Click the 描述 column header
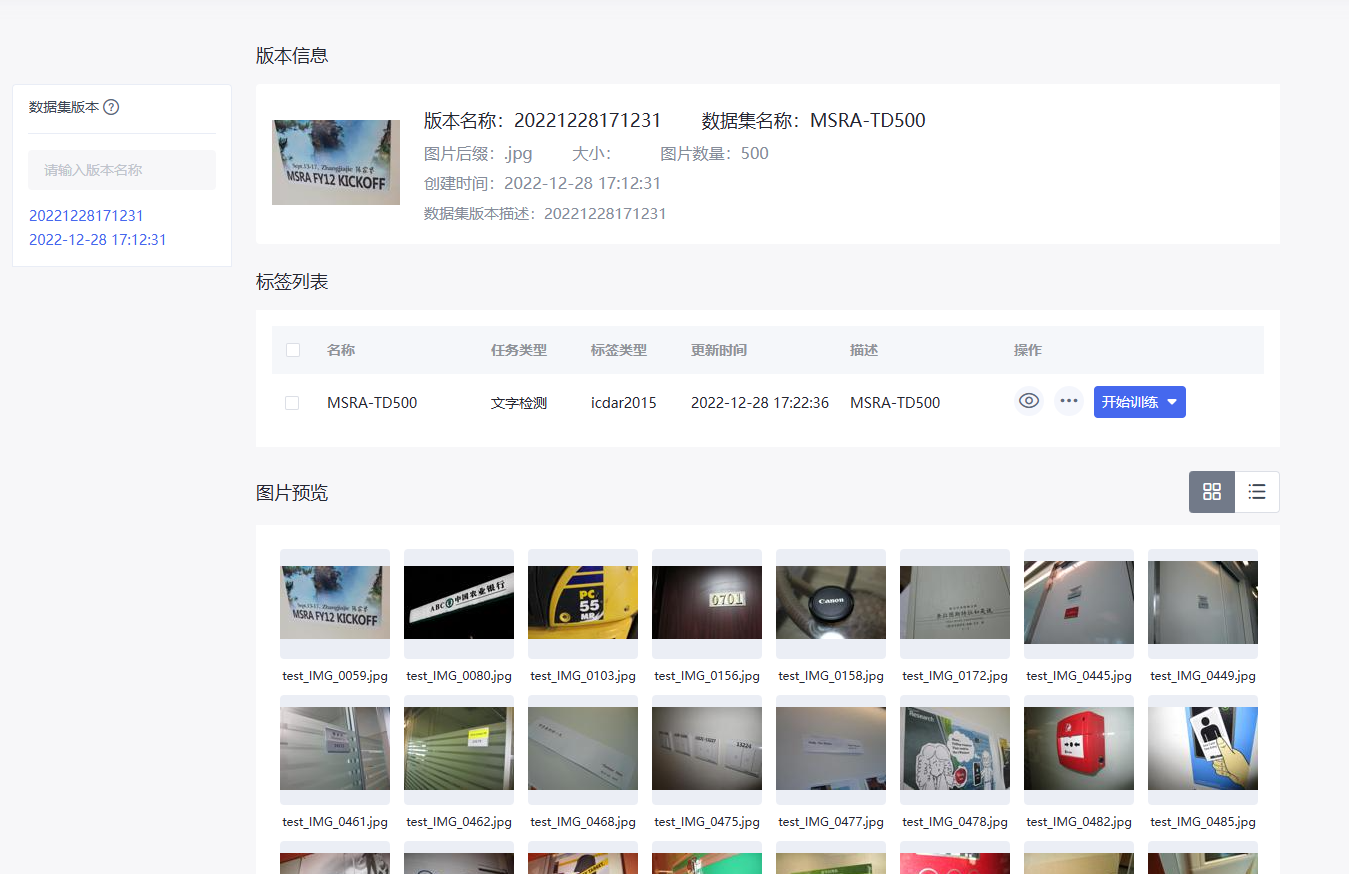This screenshot has width=1349, height=874. tap(864, 350)
